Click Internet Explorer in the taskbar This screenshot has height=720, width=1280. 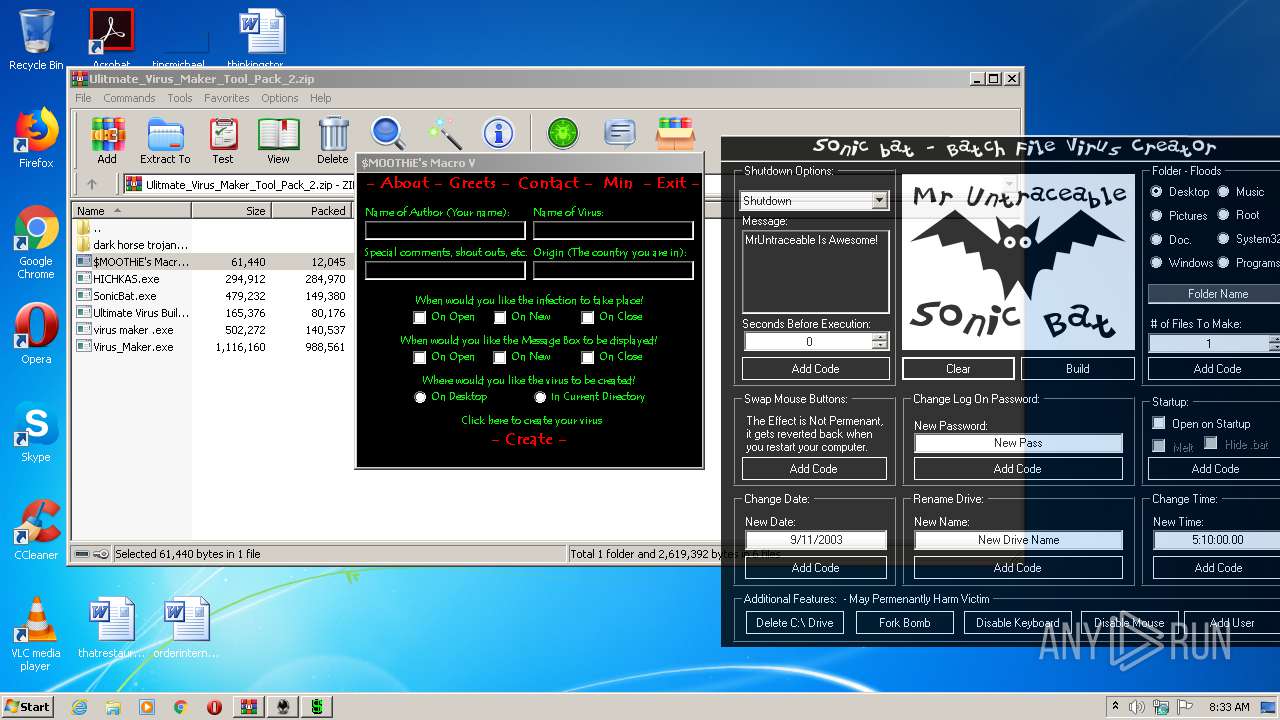pos(79,707)
